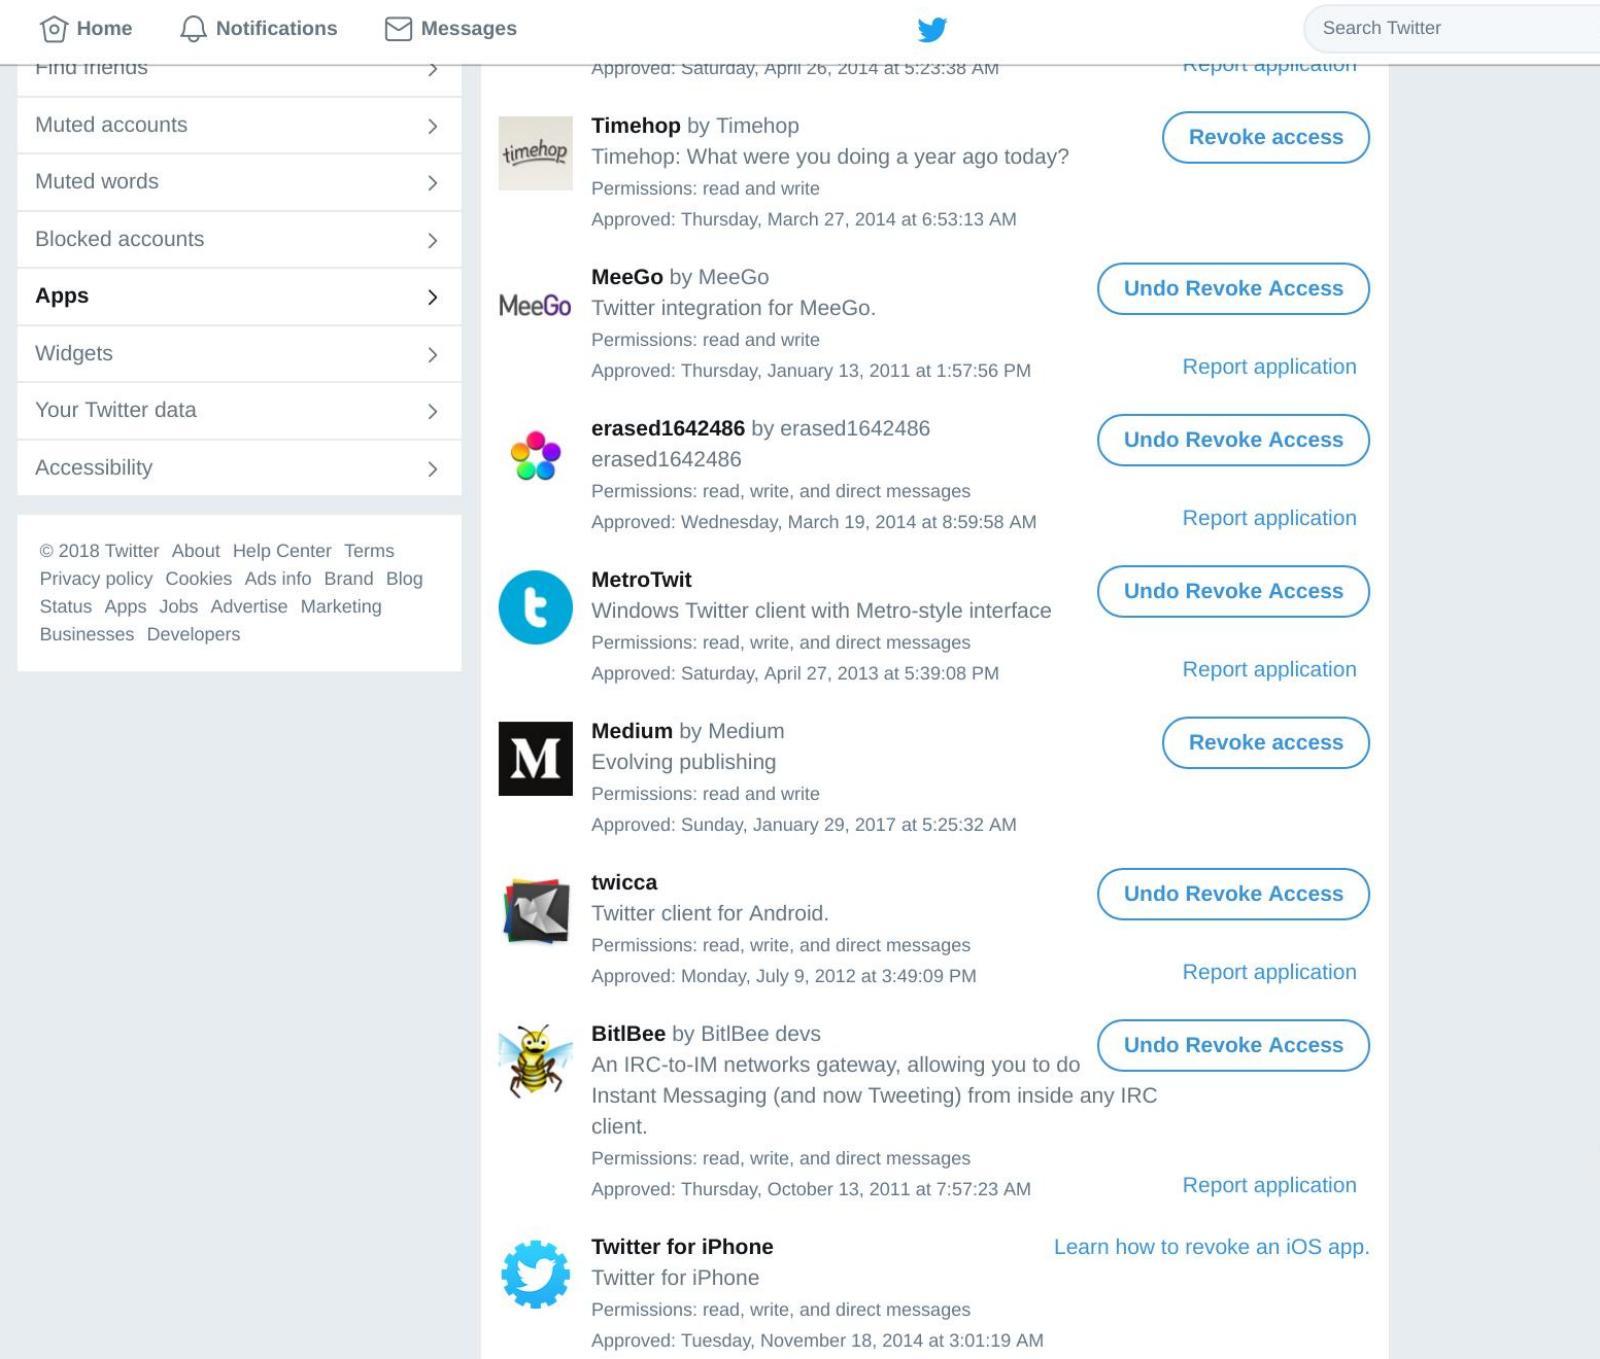Open the Privacy policy footer link
This screenshot has height=1359, width=1600.
[x=96, y=579]
